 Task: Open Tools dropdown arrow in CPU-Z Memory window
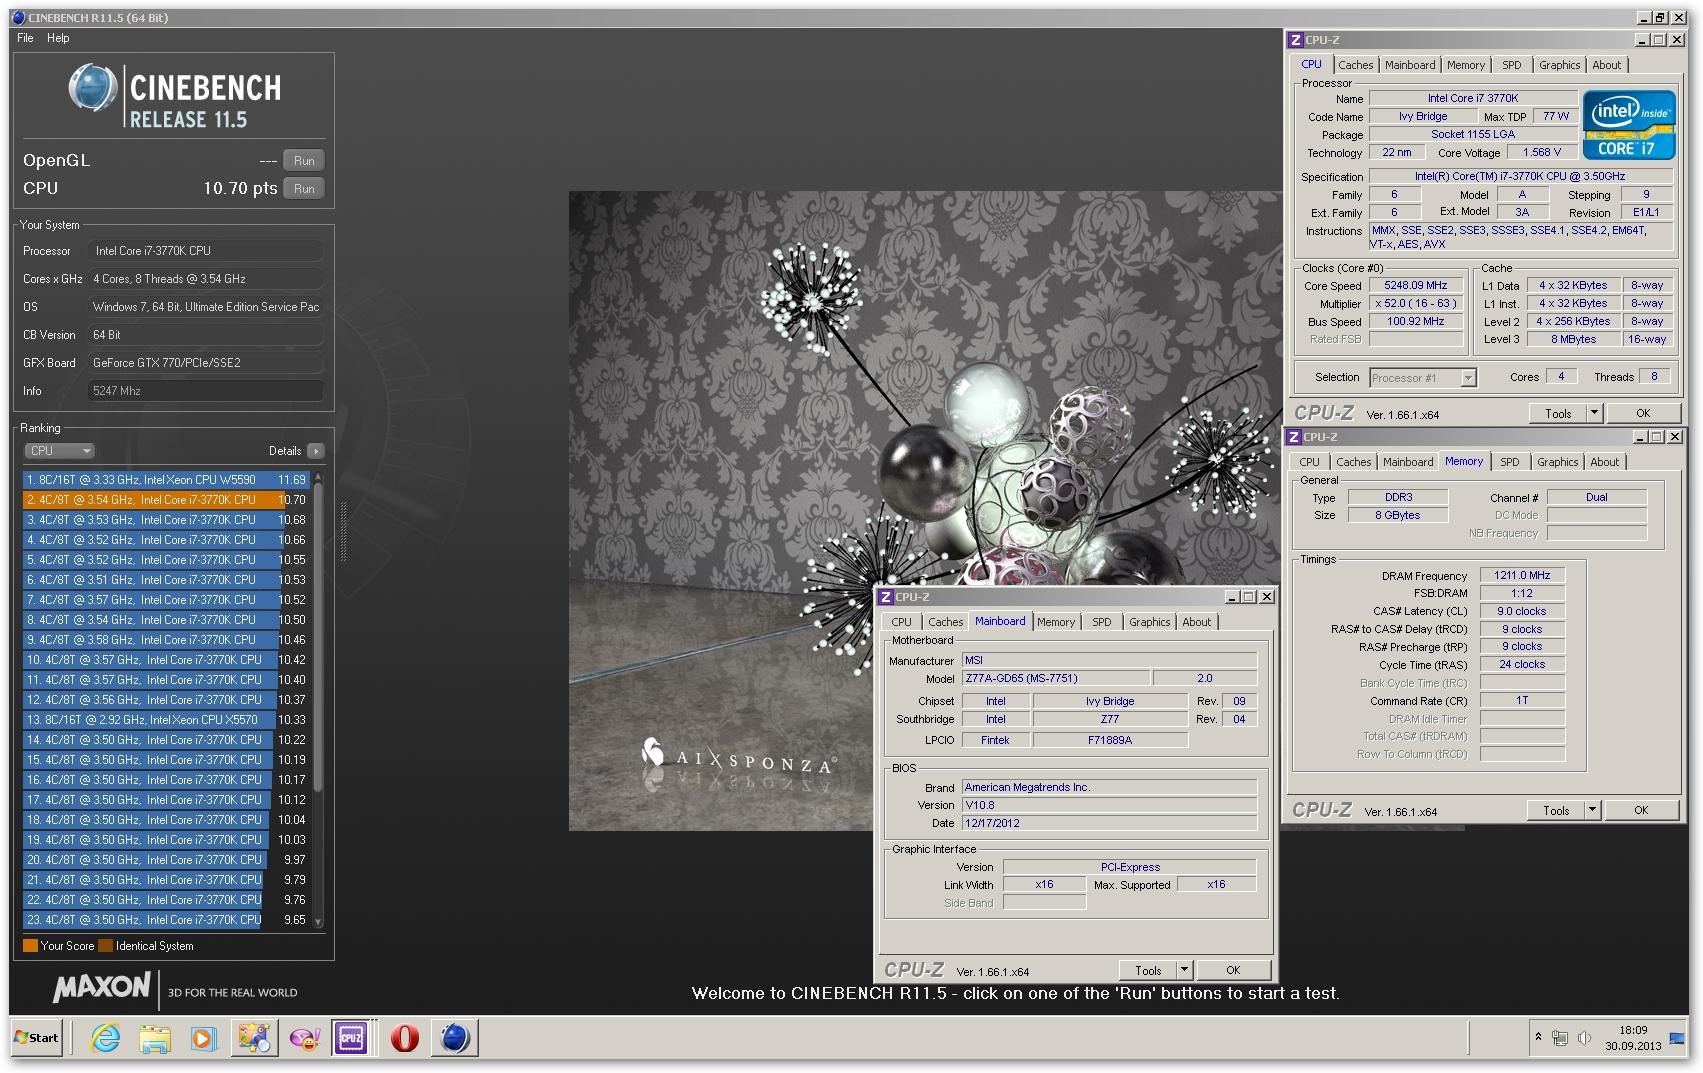pyautogui.click(x=1593, y=810)
